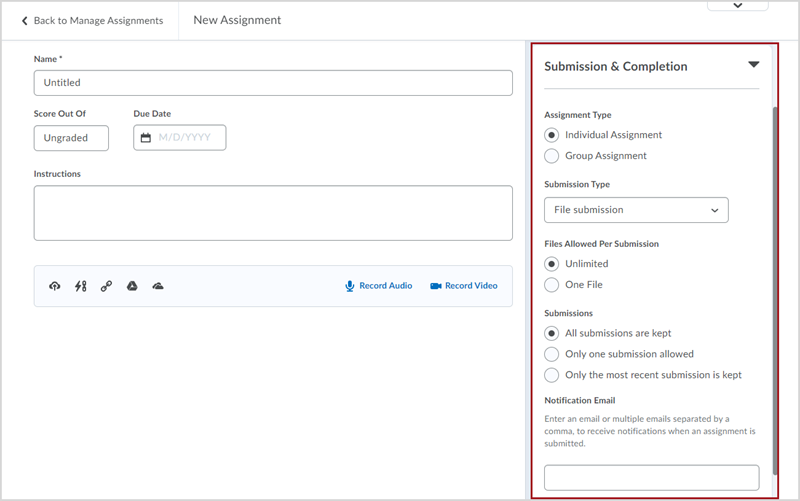
Task: Click the quicklink icon in the attachment bar
Action: pyautogui.click(x=81, y=286)
